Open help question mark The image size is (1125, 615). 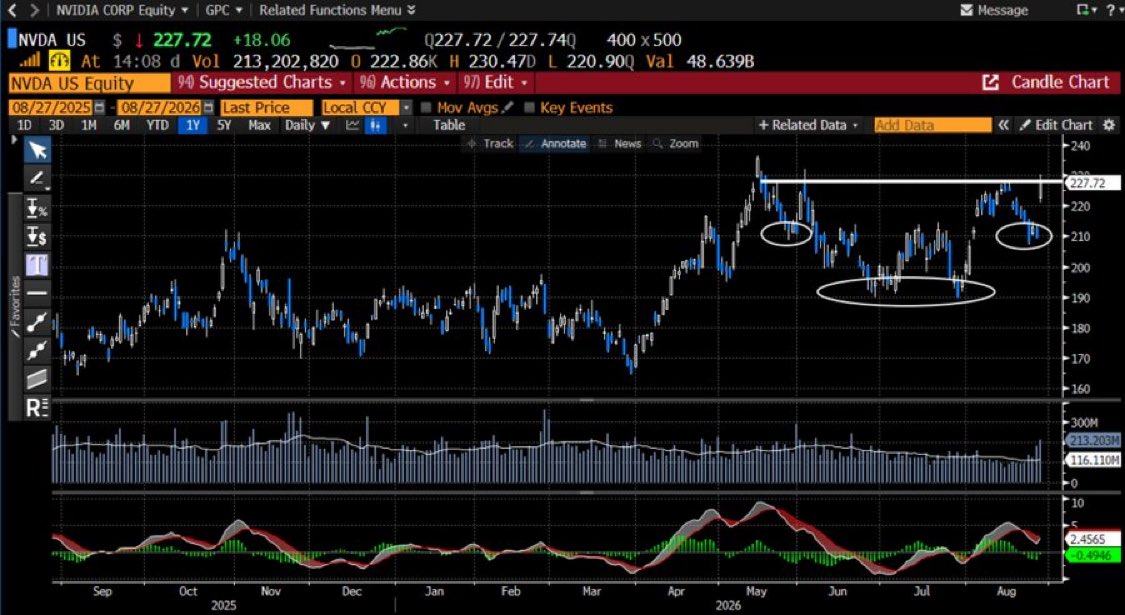(x=1111, y=10)
